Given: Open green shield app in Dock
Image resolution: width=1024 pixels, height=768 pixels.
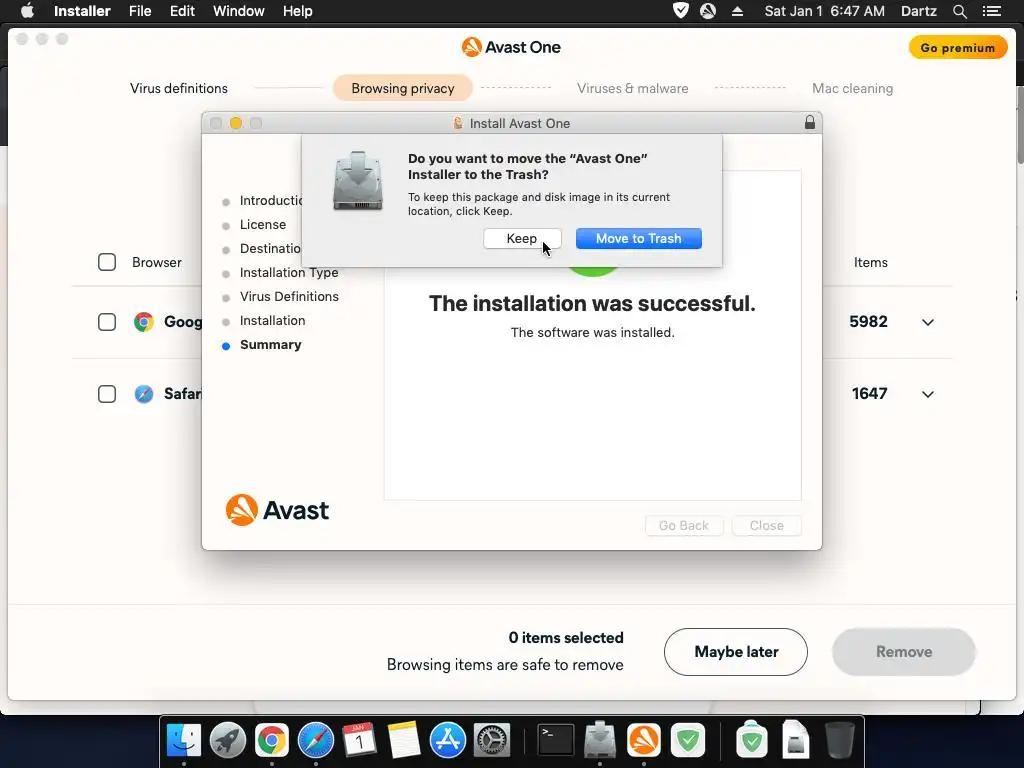Looking at the screenshot, I should [x=688, y=741].
